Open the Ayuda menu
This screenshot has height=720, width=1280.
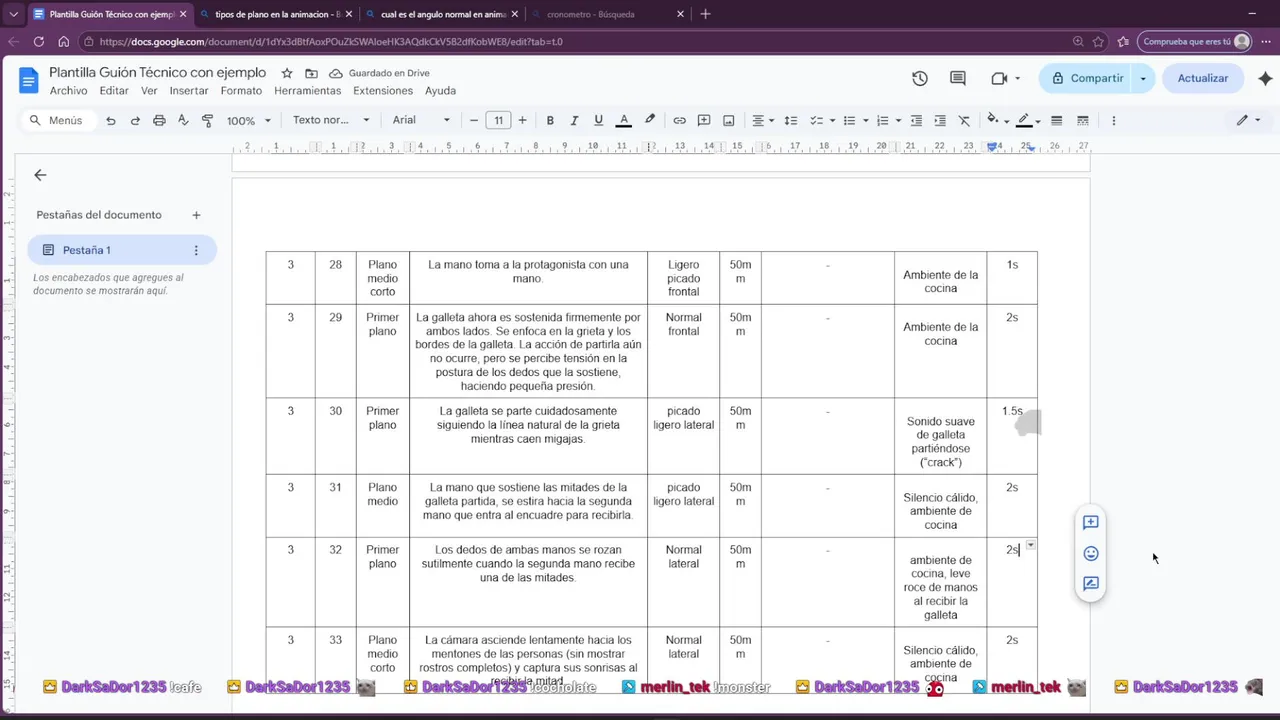click(440, 91)
